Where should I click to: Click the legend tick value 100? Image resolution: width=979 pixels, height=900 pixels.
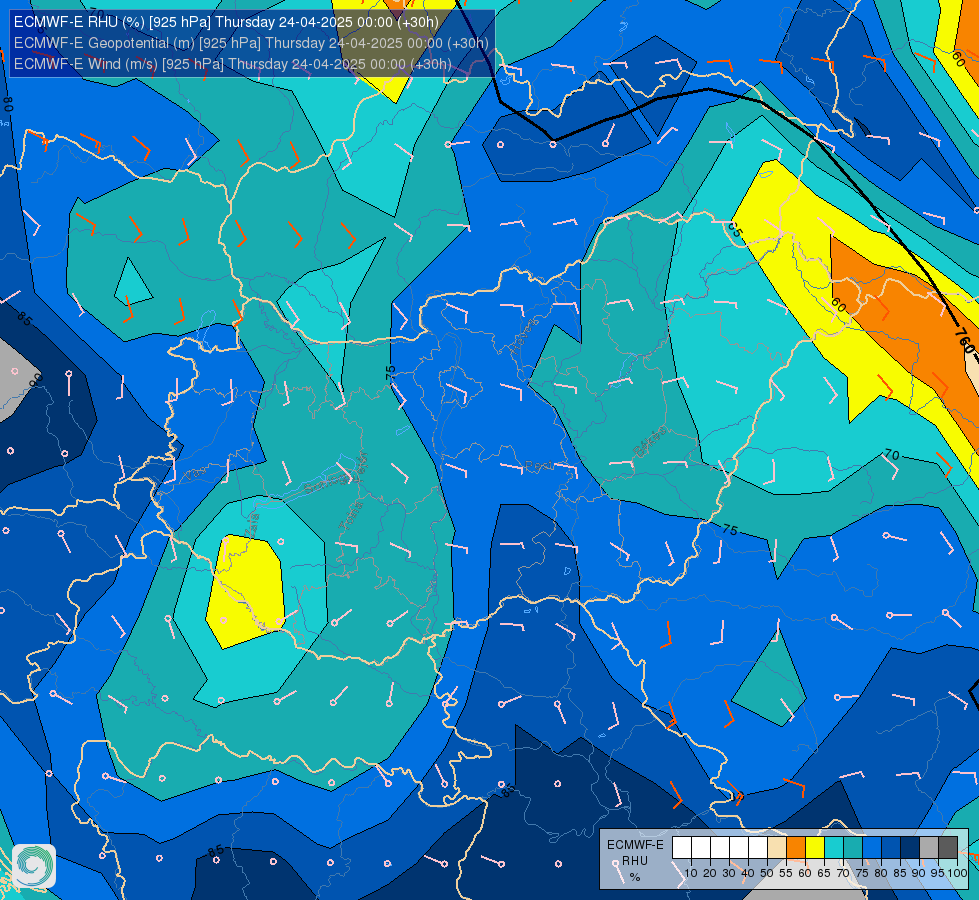tap(957, 873)
